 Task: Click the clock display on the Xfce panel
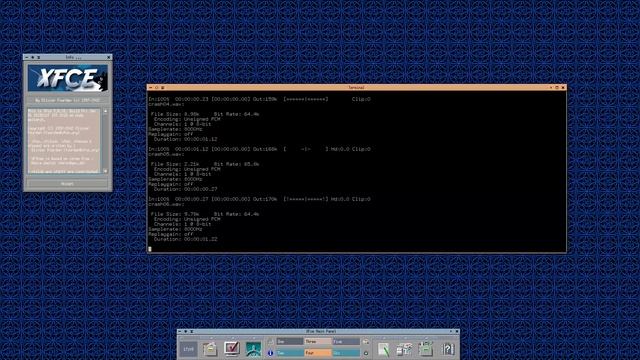pos(189,349)
